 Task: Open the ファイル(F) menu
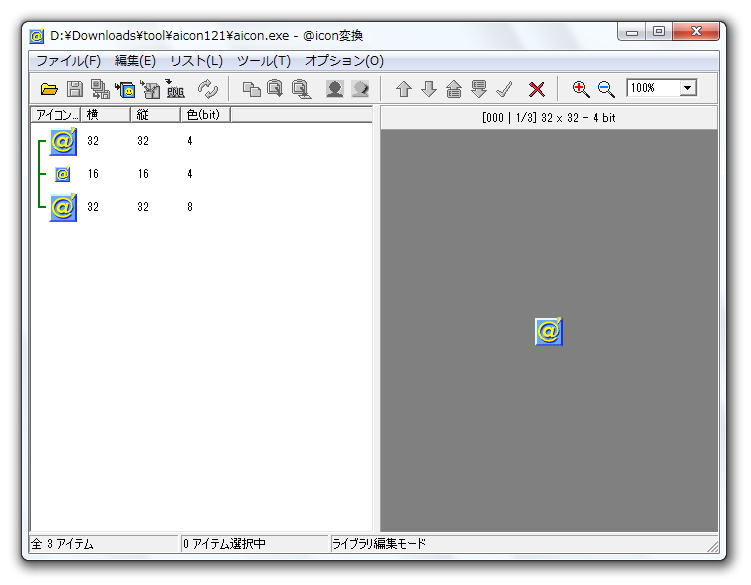coord(68,61)
